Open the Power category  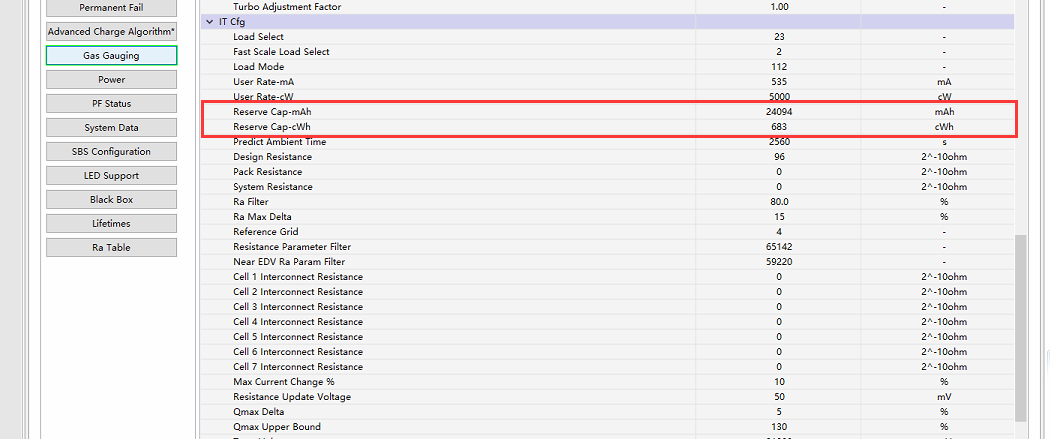click(x=111, y=80)
